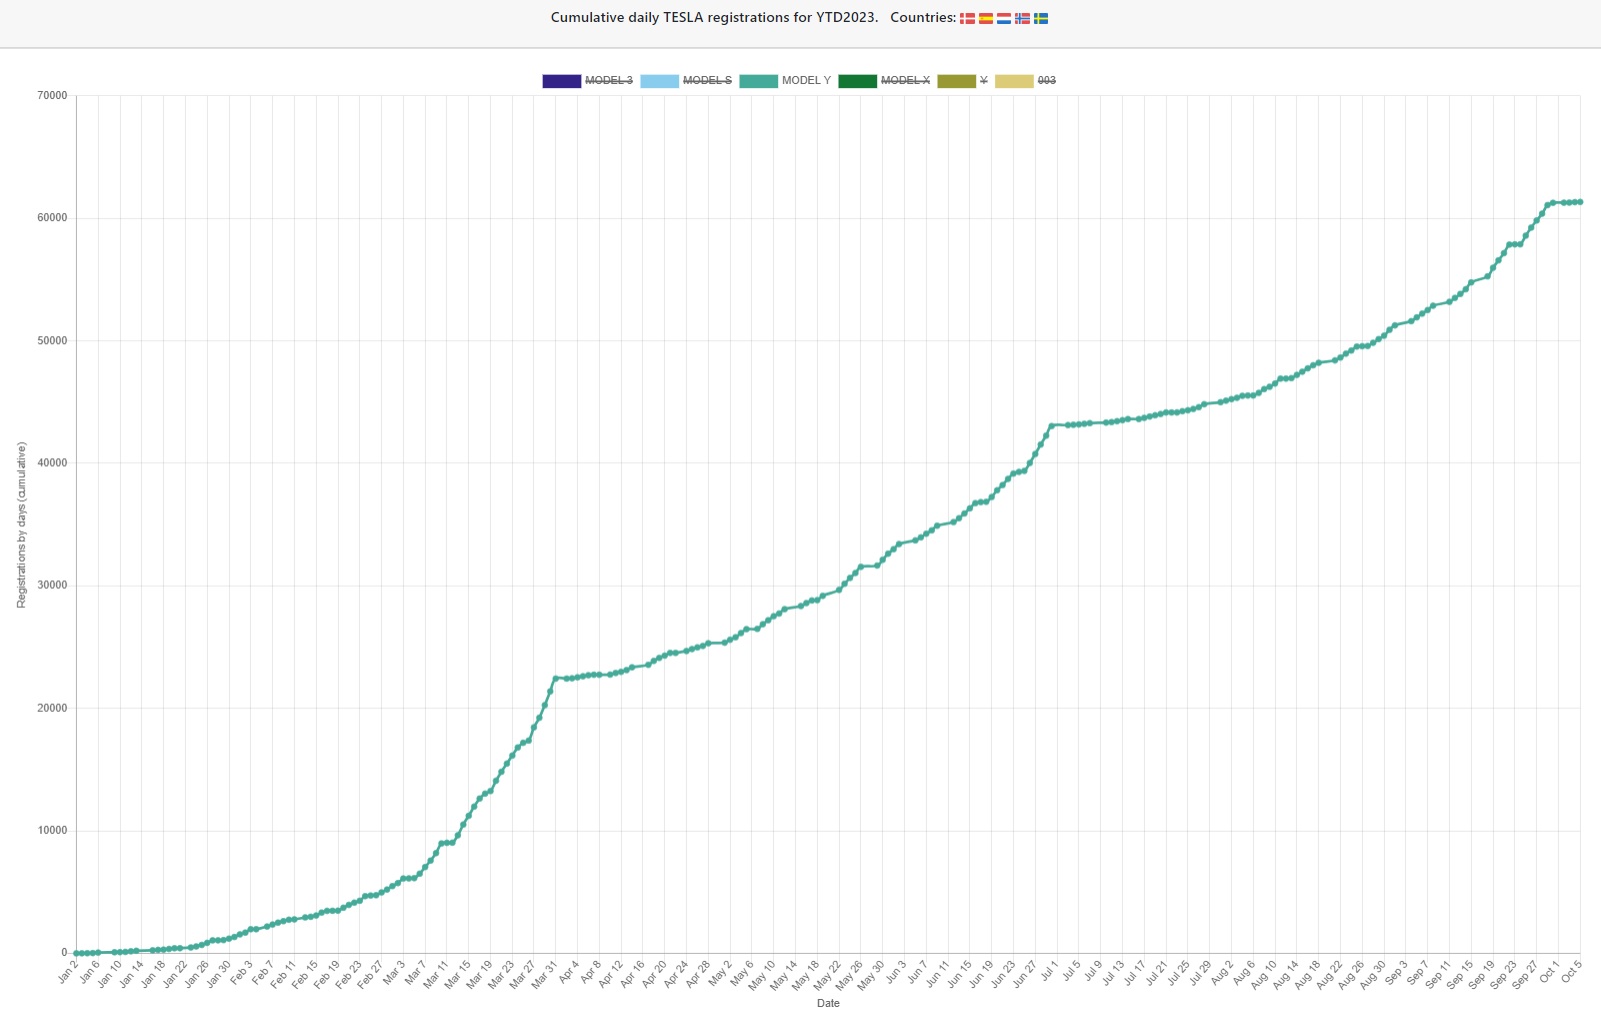Click the y-axis title 'Registrations by days (cumulative)'

pyautogui.click(x=21, y=525)
